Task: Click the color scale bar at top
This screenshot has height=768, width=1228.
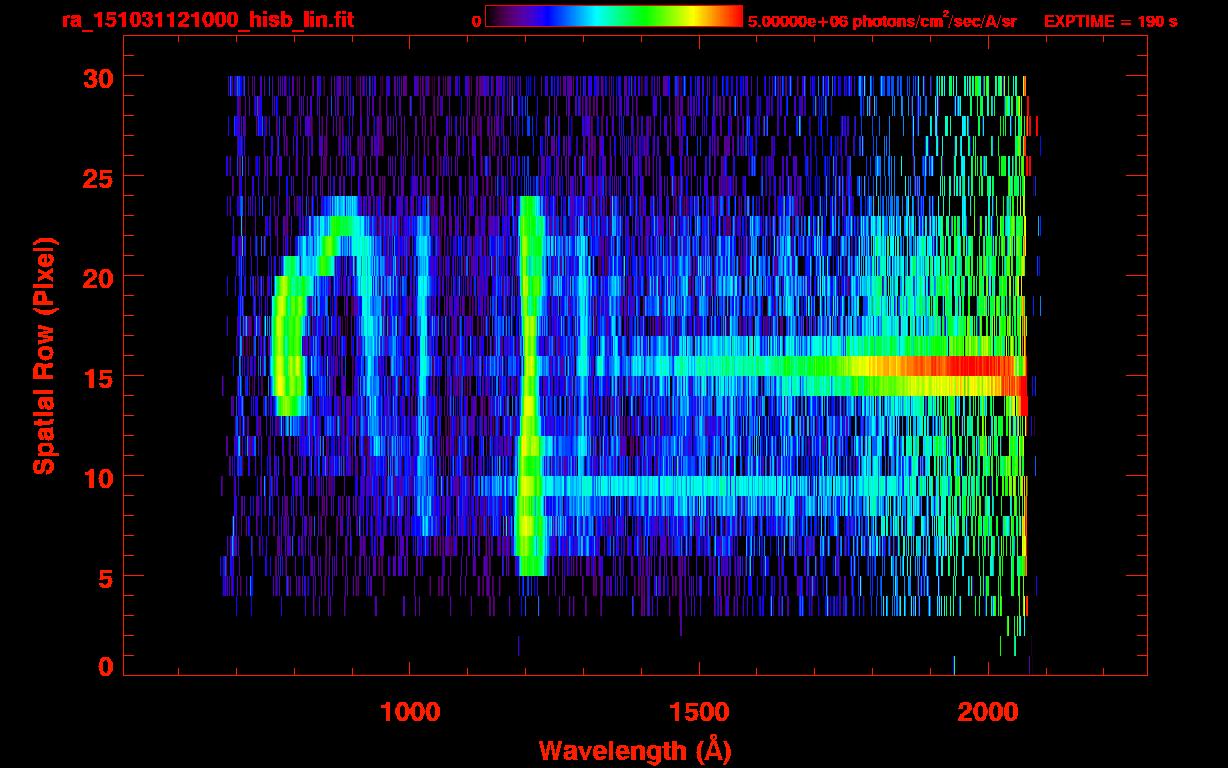Action: [614, 16]
